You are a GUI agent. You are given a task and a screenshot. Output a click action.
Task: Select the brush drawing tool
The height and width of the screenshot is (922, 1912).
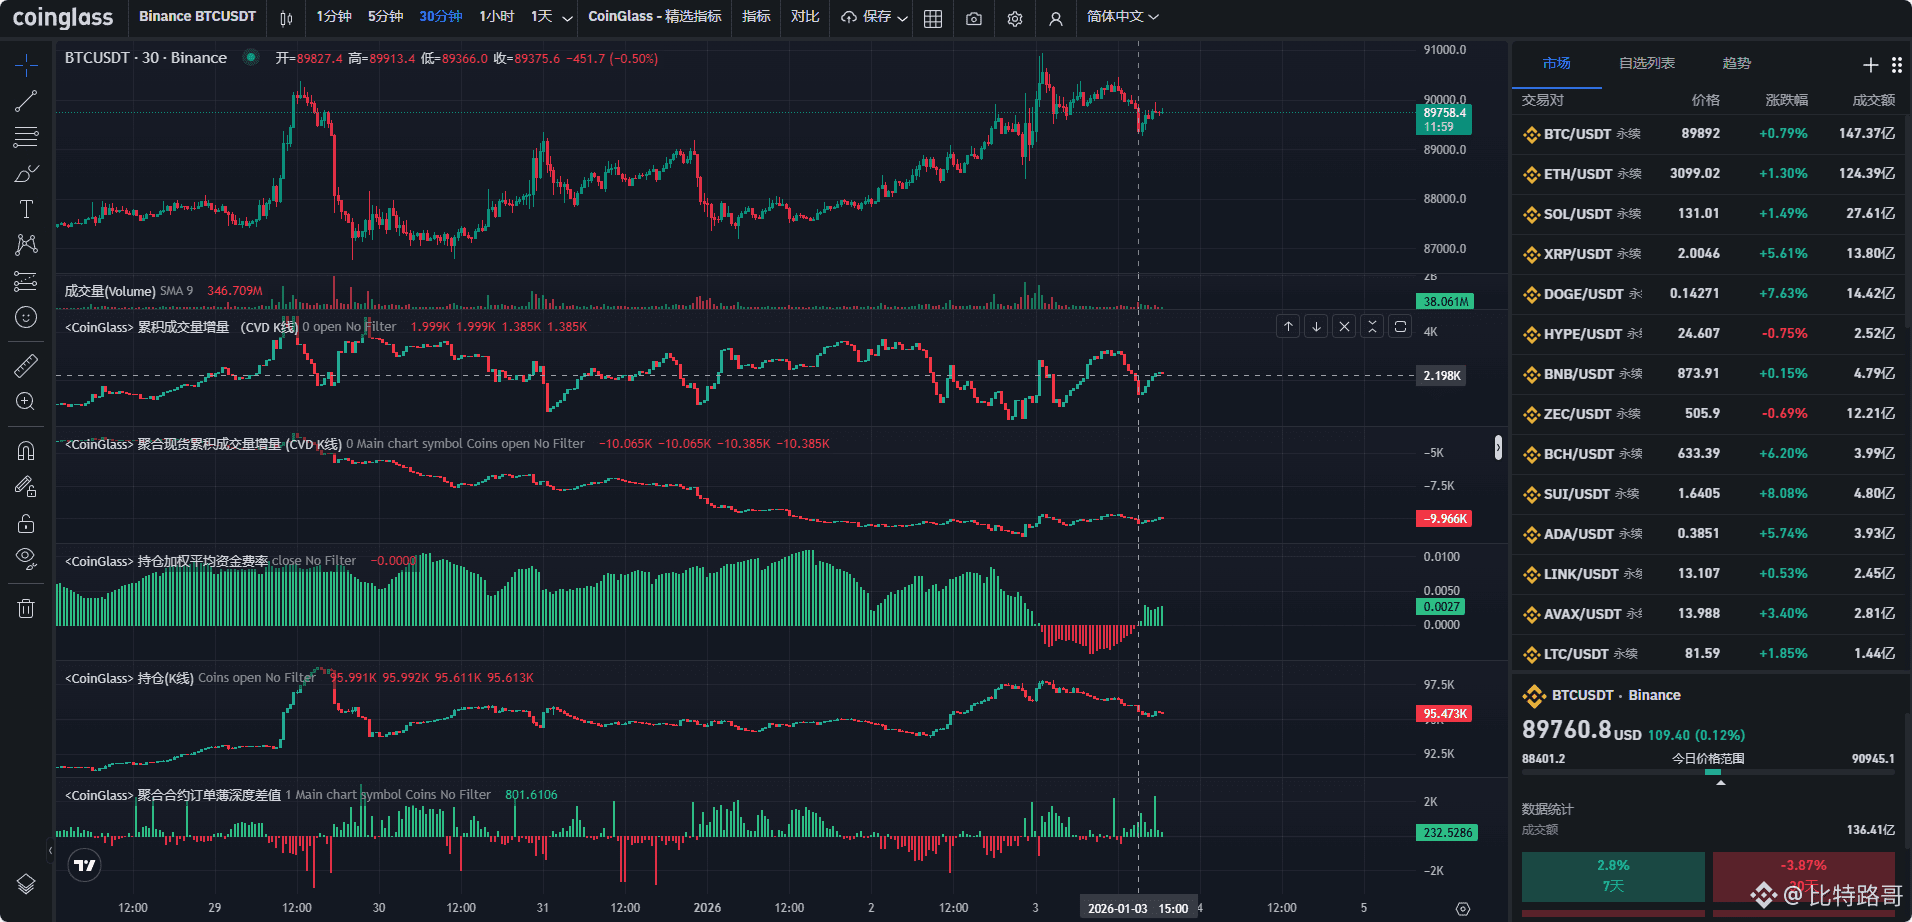coord(26,173)
